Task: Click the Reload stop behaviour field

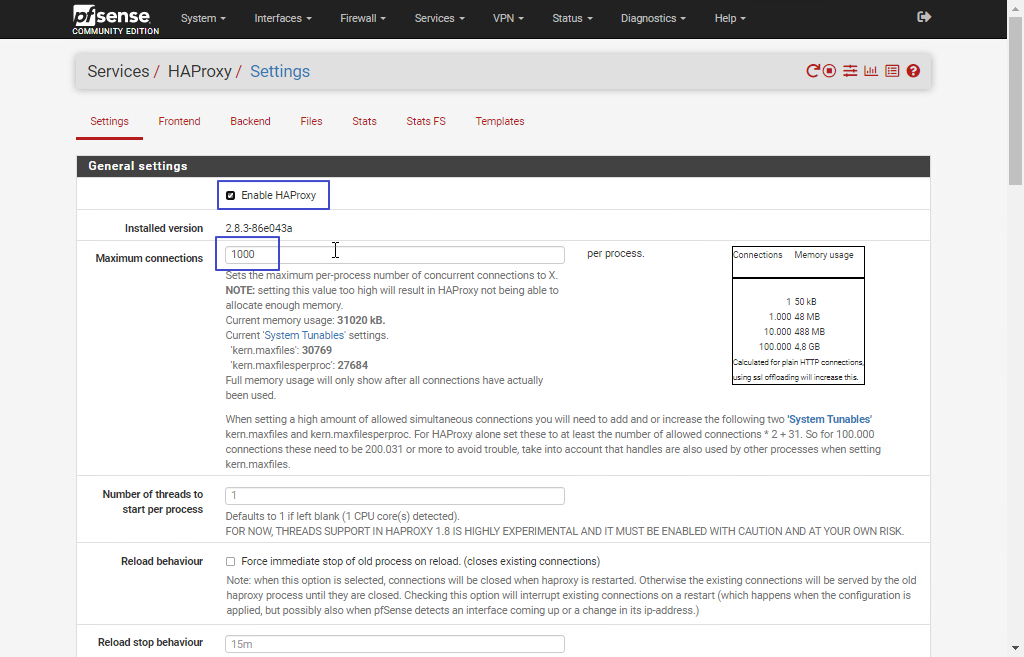Action: coord(394,644)
